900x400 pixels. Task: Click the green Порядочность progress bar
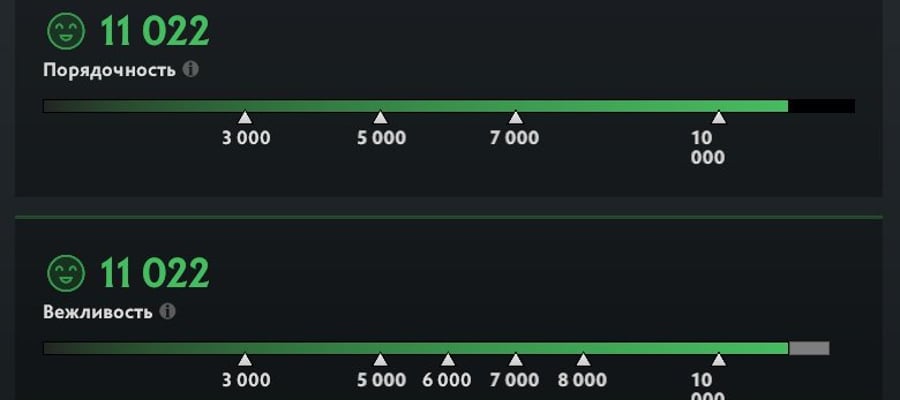[x=416, y=106]
